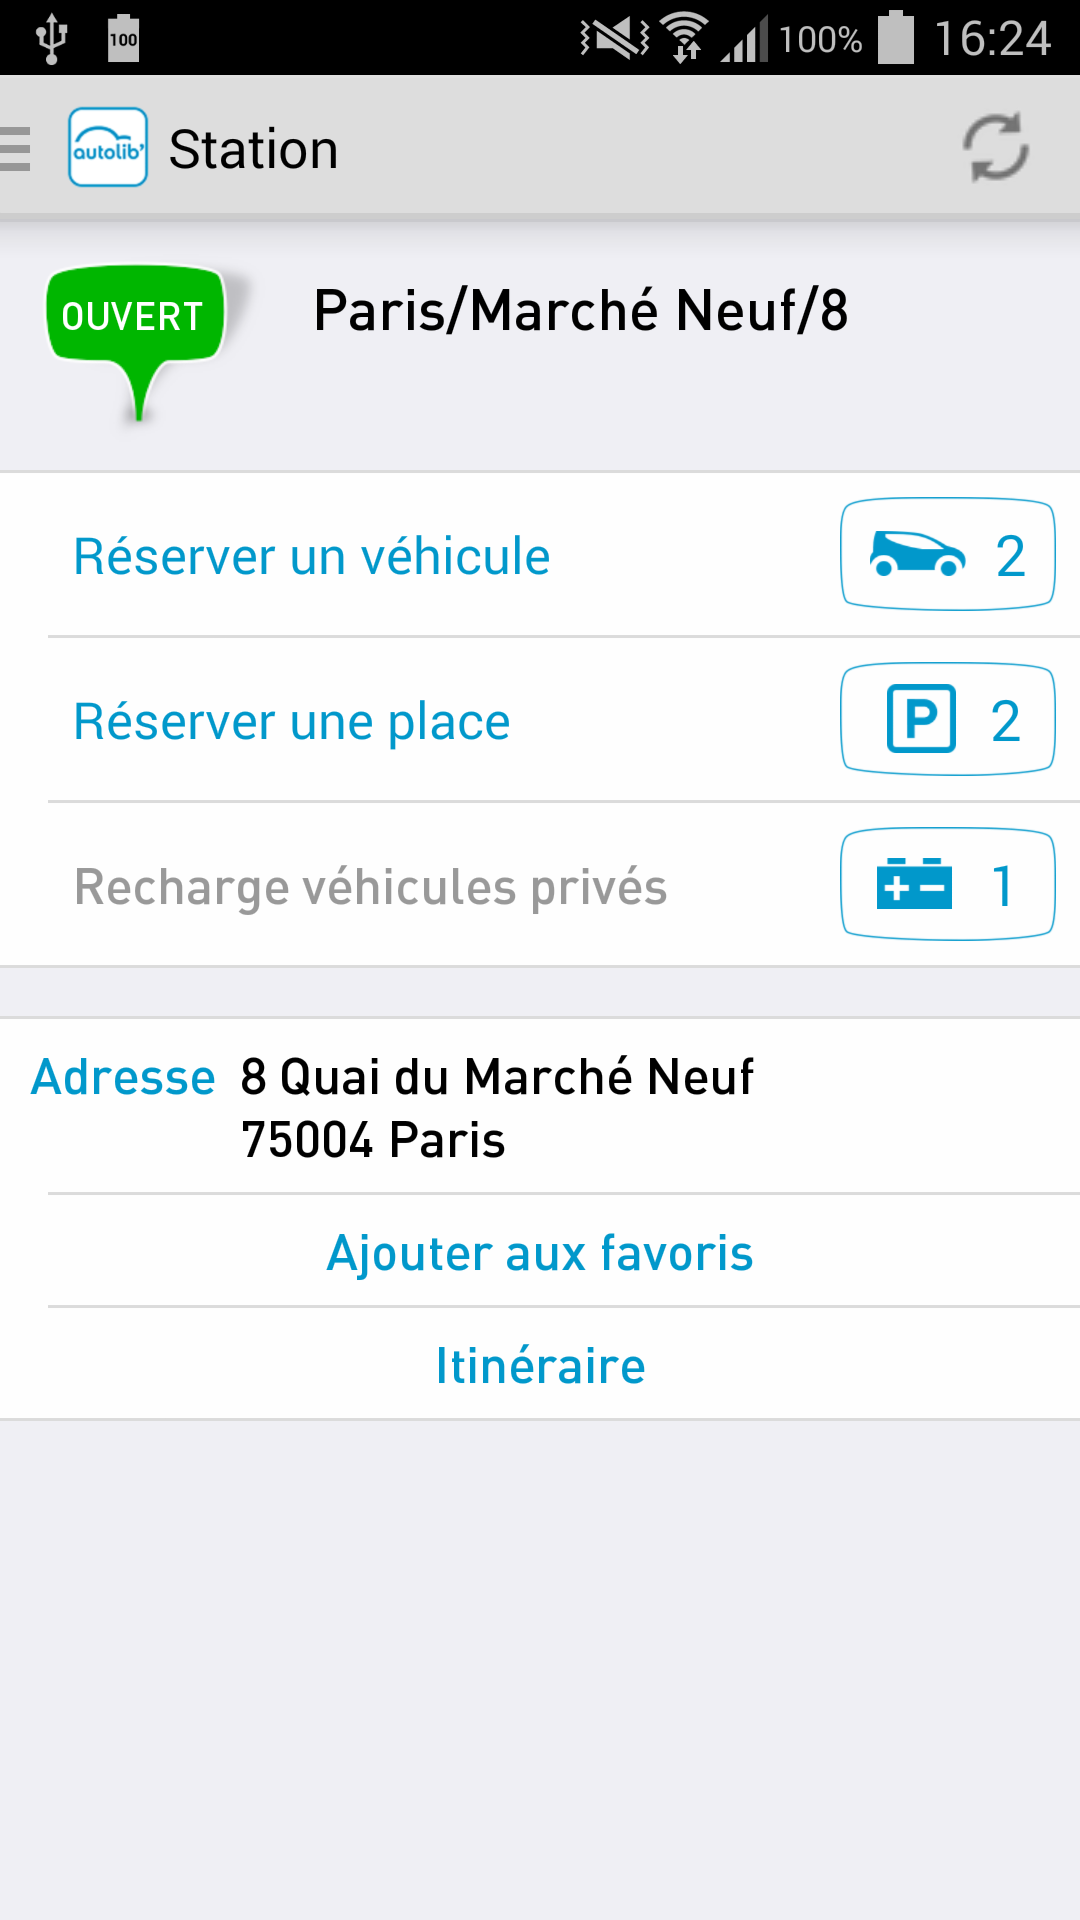Tap the Paris/Marché Neuf/8 station name

coord(581,310)
